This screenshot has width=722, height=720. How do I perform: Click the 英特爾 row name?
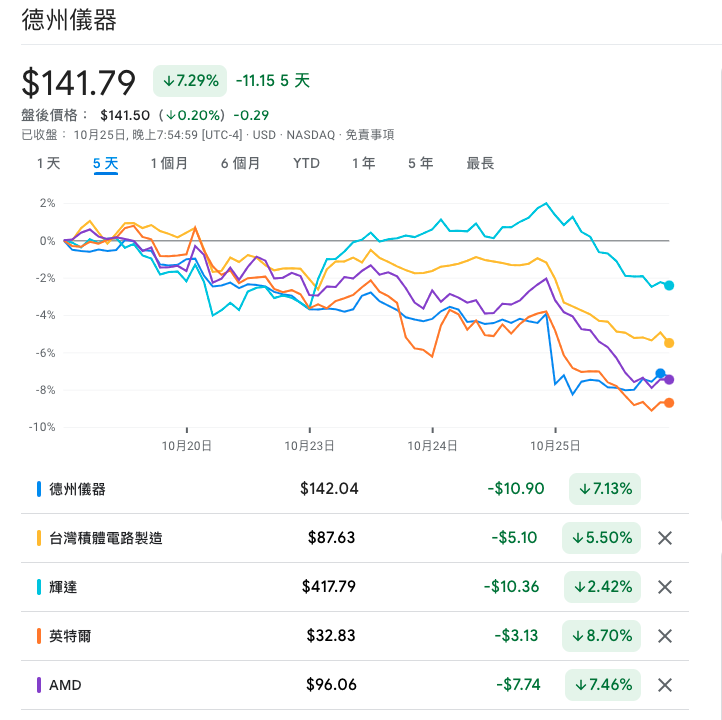(70, 636)
